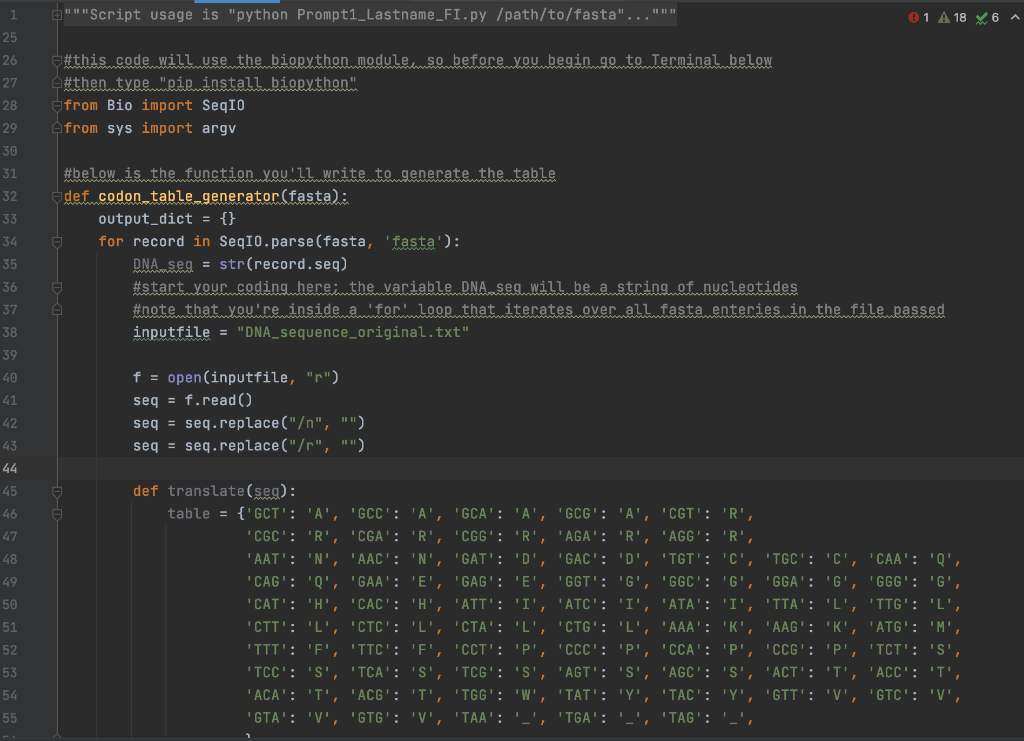Click the comment starting '#this code will use'
The image size is (1024, 741).
(x=418, y=61)
